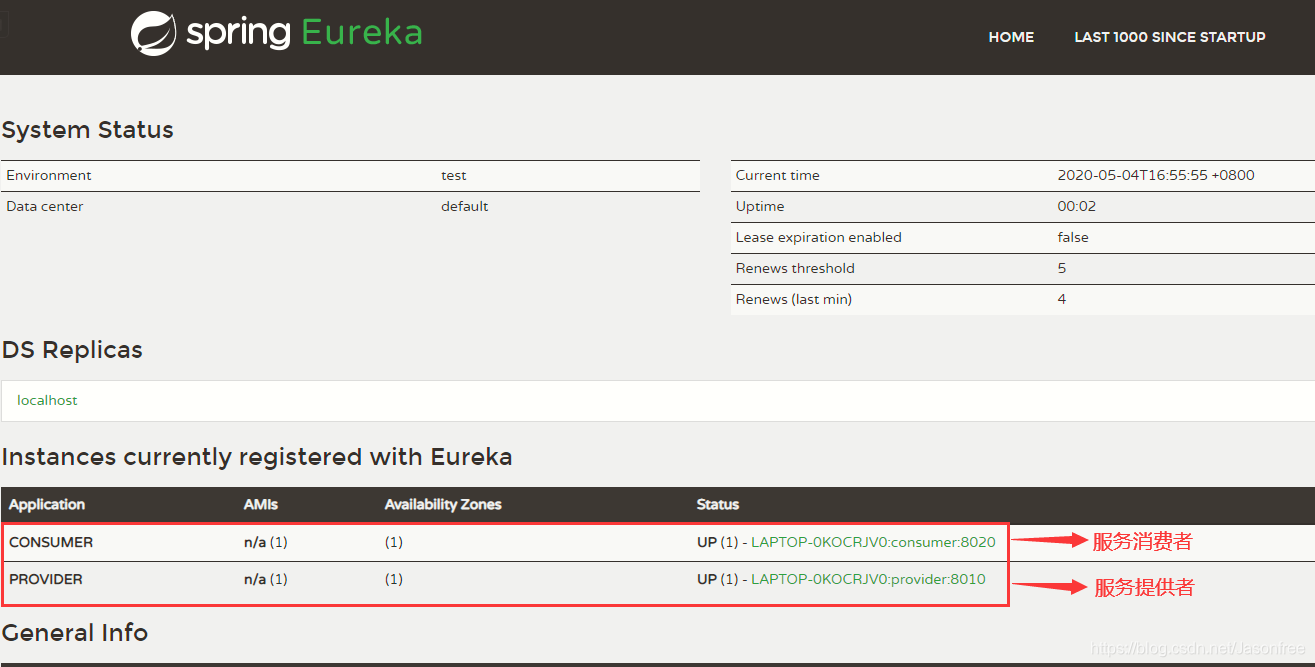The width and height of the screenshot is (1315, 667).
Task: Select the Environment label
Action: pyautogui.click(x=49, y=175)
